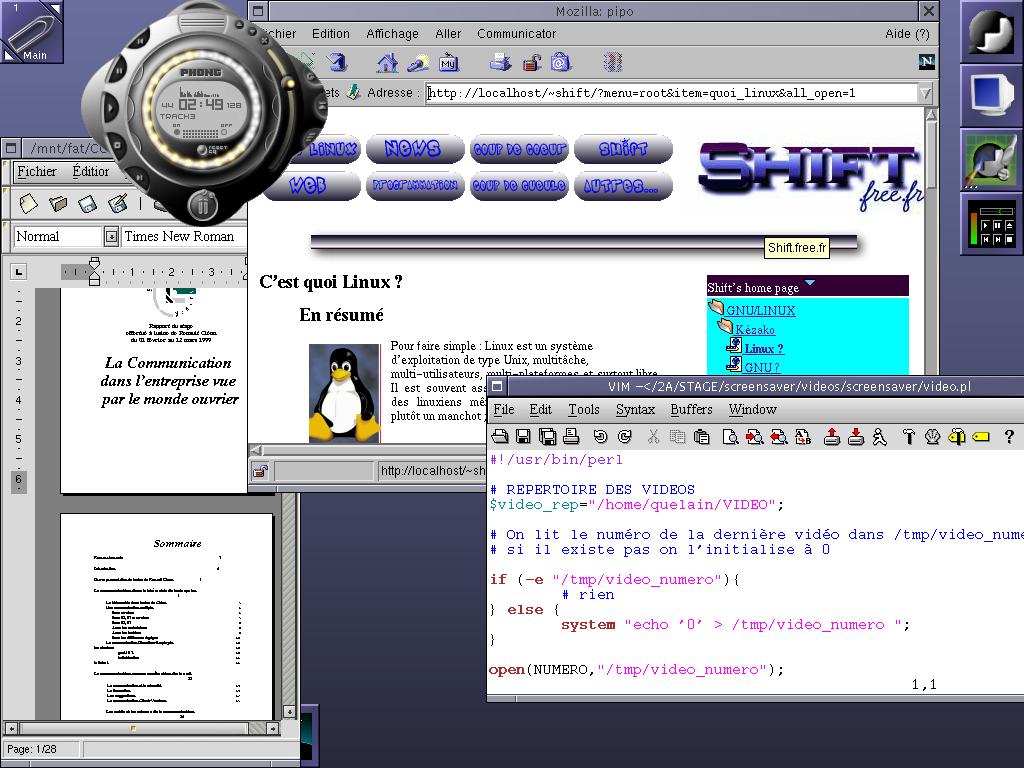Screen dimensions: 1024x768
Task: Click the NEWS navigation button on the page
Action: coord(414,149)
